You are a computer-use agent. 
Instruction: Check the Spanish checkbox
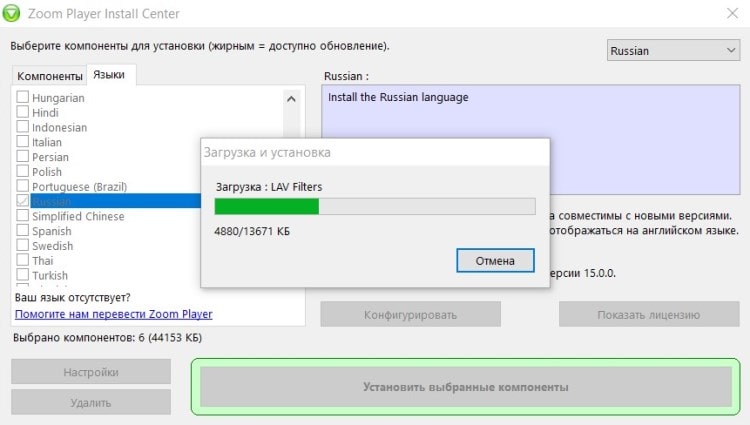pos(22,230)
